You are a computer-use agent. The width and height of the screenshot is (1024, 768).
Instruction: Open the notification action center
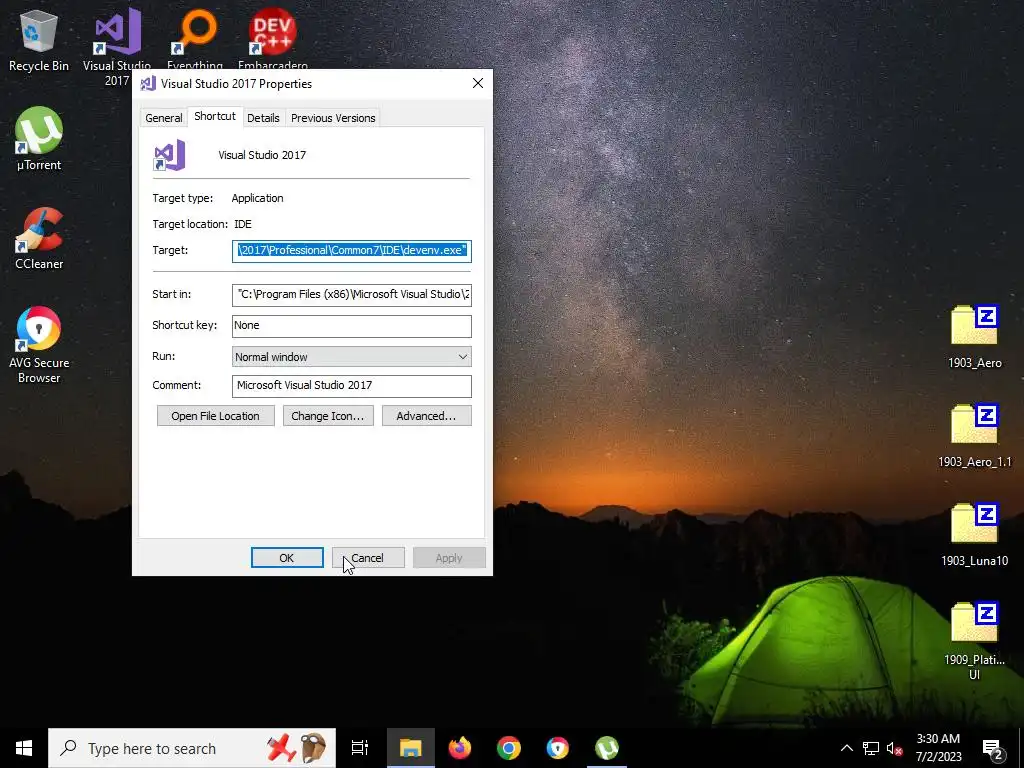993,748
